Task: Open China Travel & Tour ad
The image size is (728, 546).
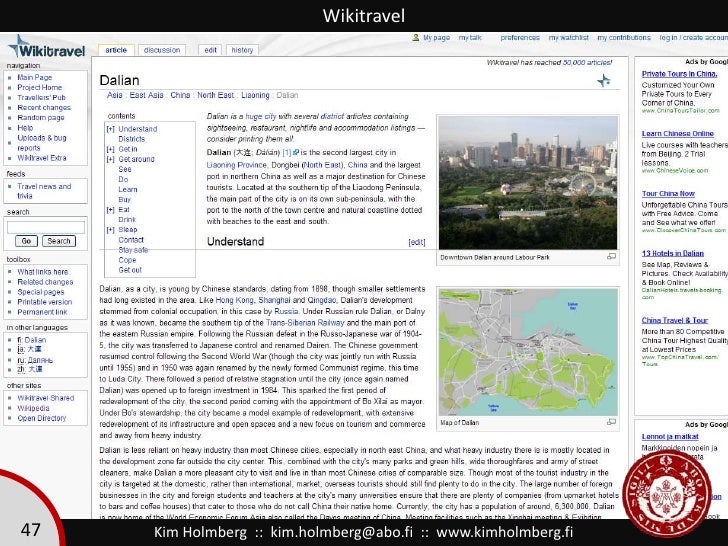Action: tap(675, 320)
